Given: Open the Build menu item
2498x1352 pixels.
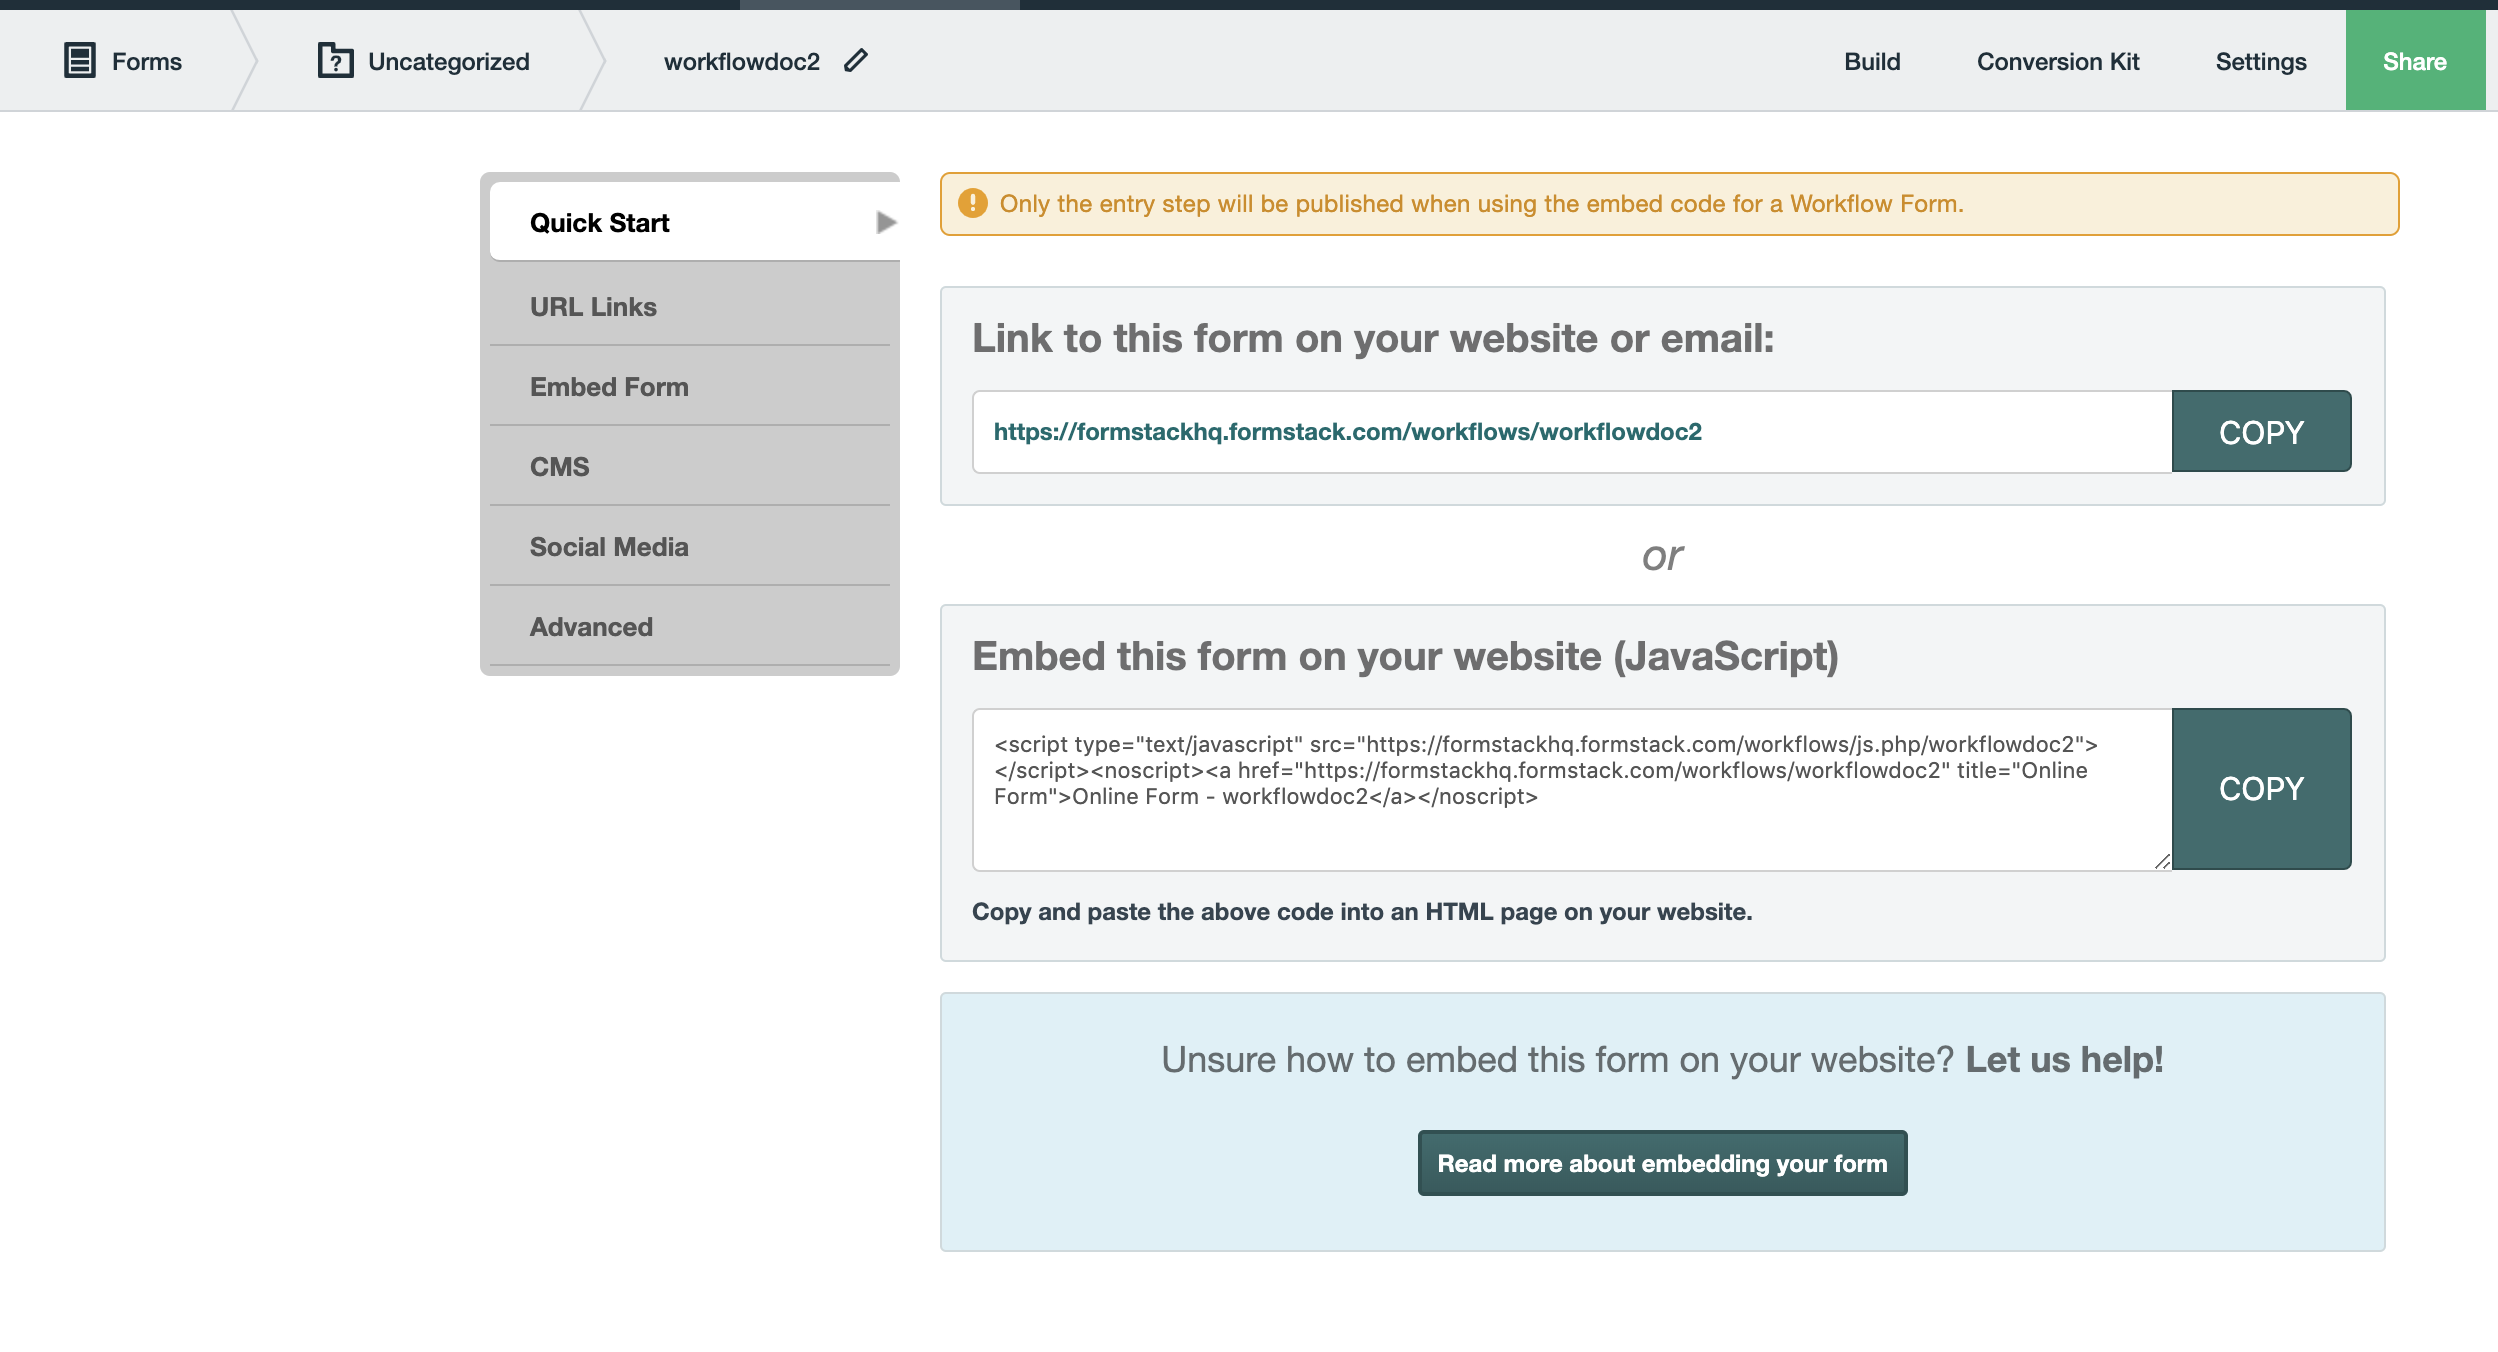Looking at the screenshot, I should click(1872, 62).
